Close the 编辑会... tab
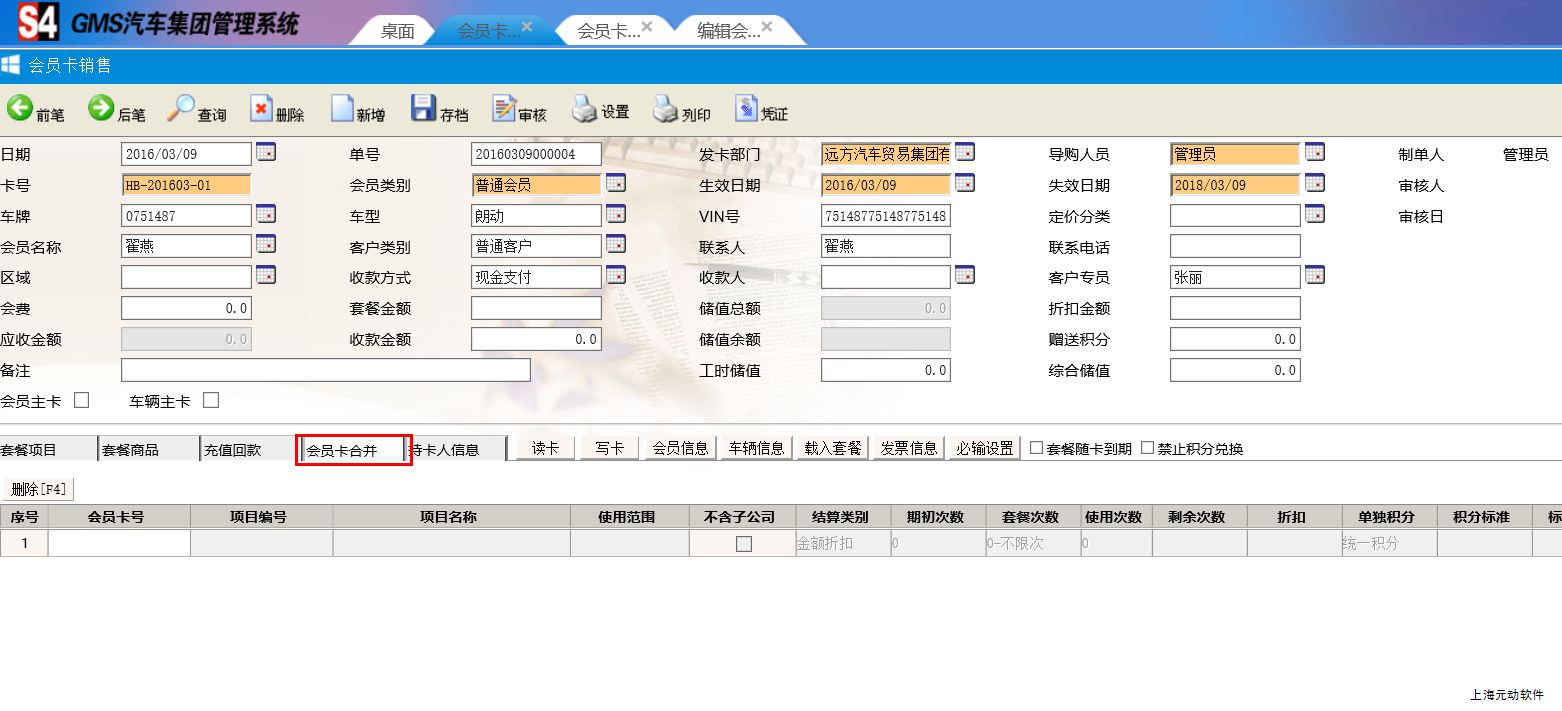The width and height of the screenshot is (1562, 711). 766,27
